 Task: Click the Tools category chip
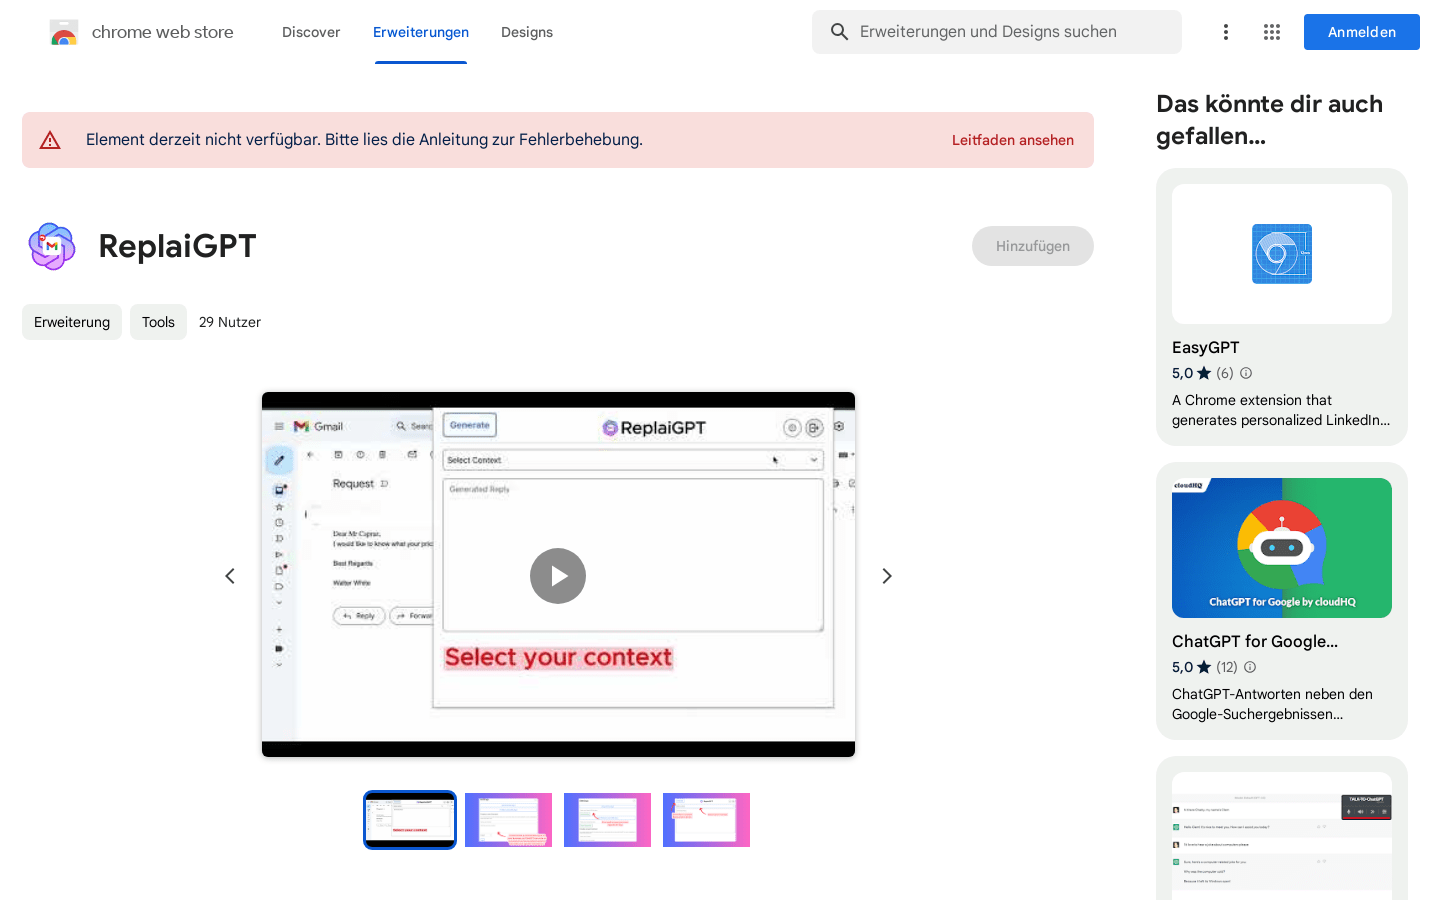click(x=158, y=322)
